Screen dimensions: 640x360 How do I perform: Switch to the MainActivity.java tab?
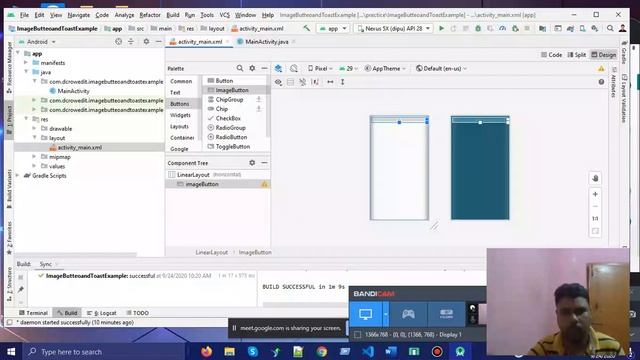[x=266, y=42]
